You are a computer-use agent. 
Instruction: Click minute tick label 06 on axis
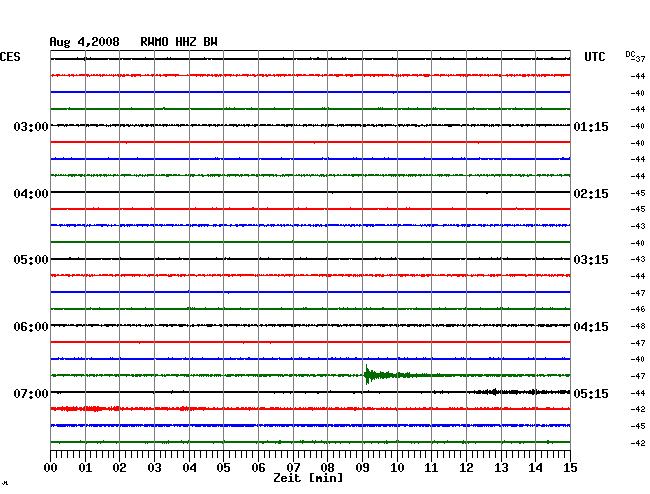(x=258, y=467)
